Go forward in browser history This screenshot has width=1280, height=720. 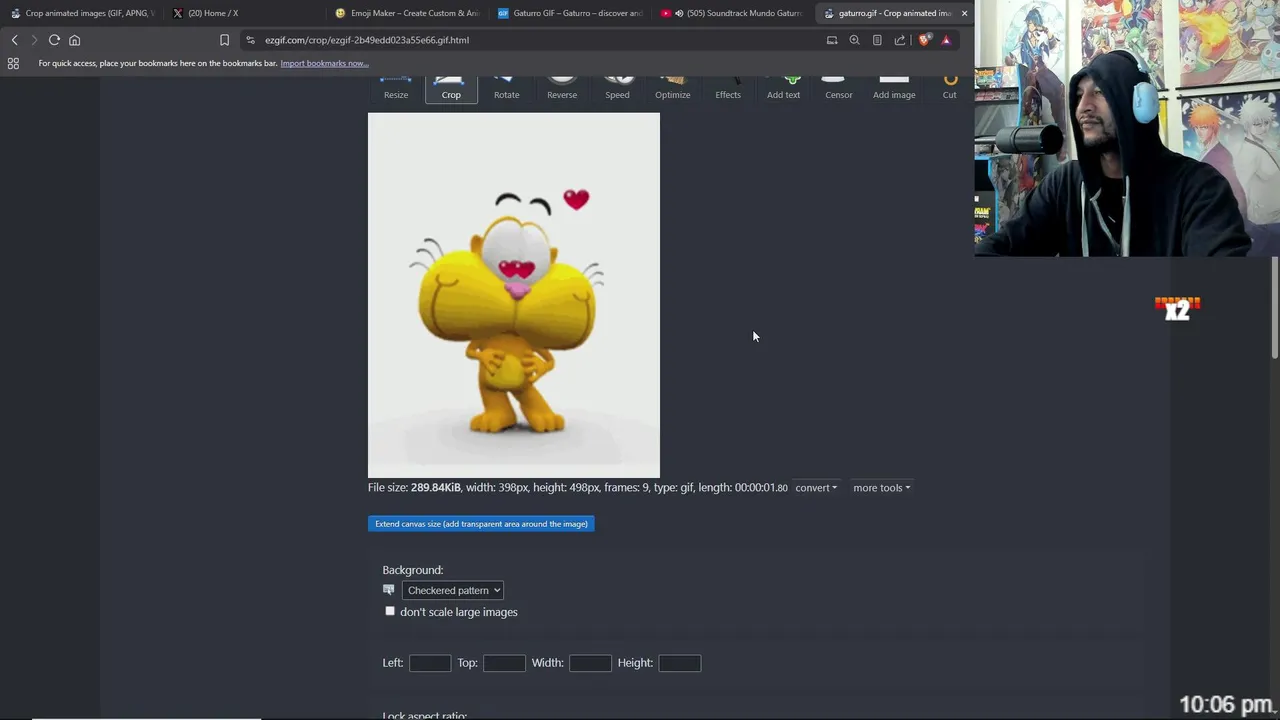pyautogui.click(x=34, y=40)
